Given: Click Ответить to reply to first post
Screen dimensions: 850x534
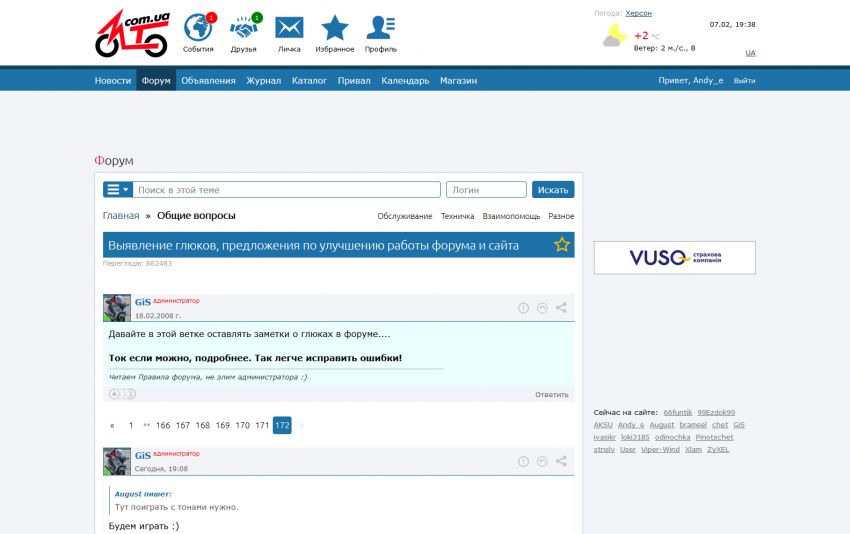Looking at the screenshot, I should click(551, 394).
